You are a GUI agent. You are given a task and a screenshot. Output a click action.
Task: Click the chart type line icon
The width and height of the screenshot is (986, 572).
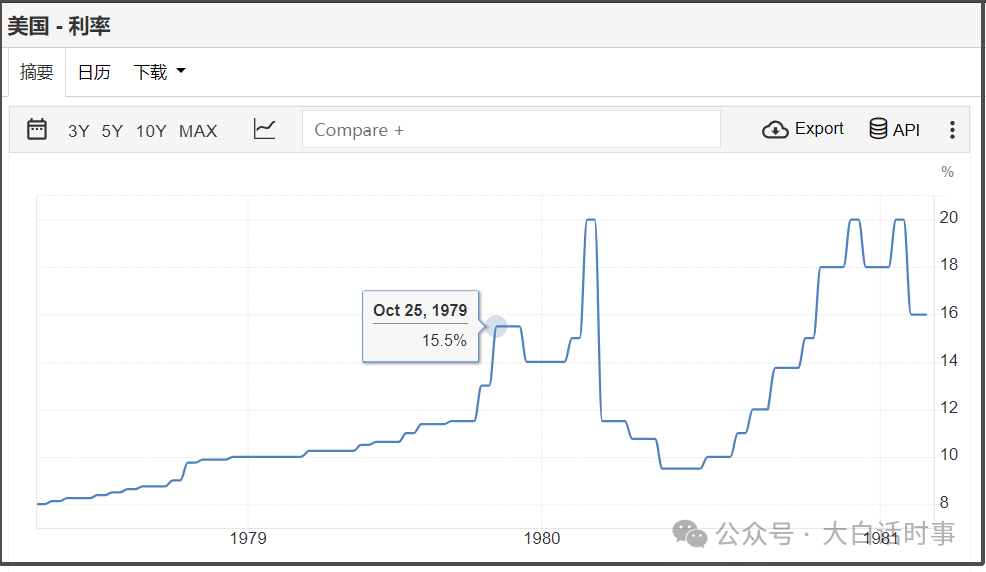click(264, 129)
